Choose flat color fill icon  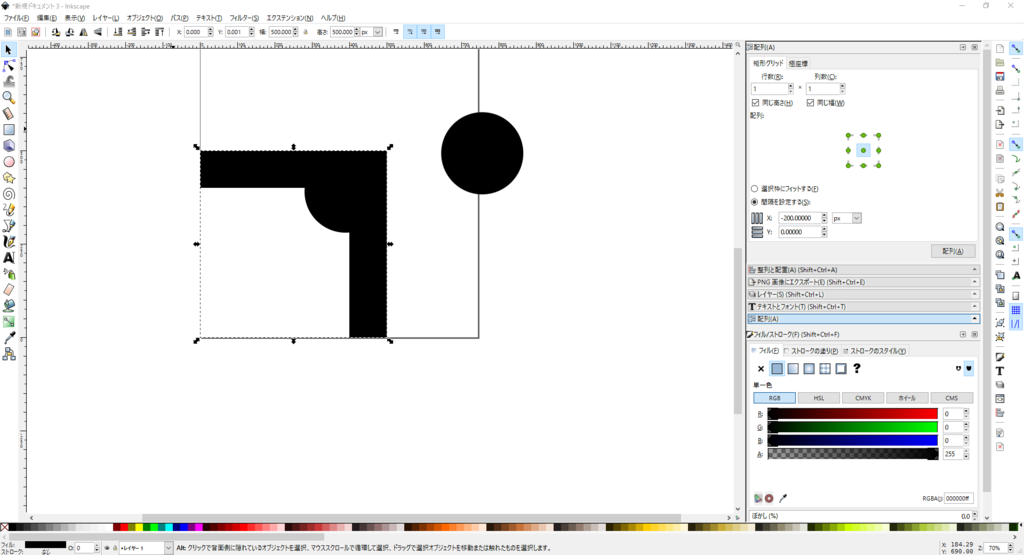(776, 369)
